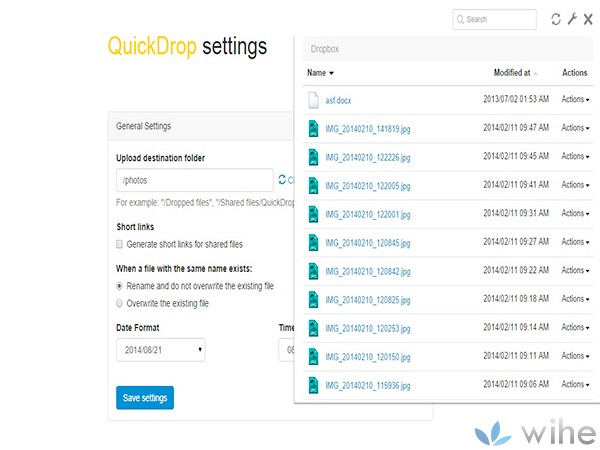Open Actions menu for IMG_20140210_120150.jpg
This screenshot has width=600, height=450.
(x=575, y=356)
